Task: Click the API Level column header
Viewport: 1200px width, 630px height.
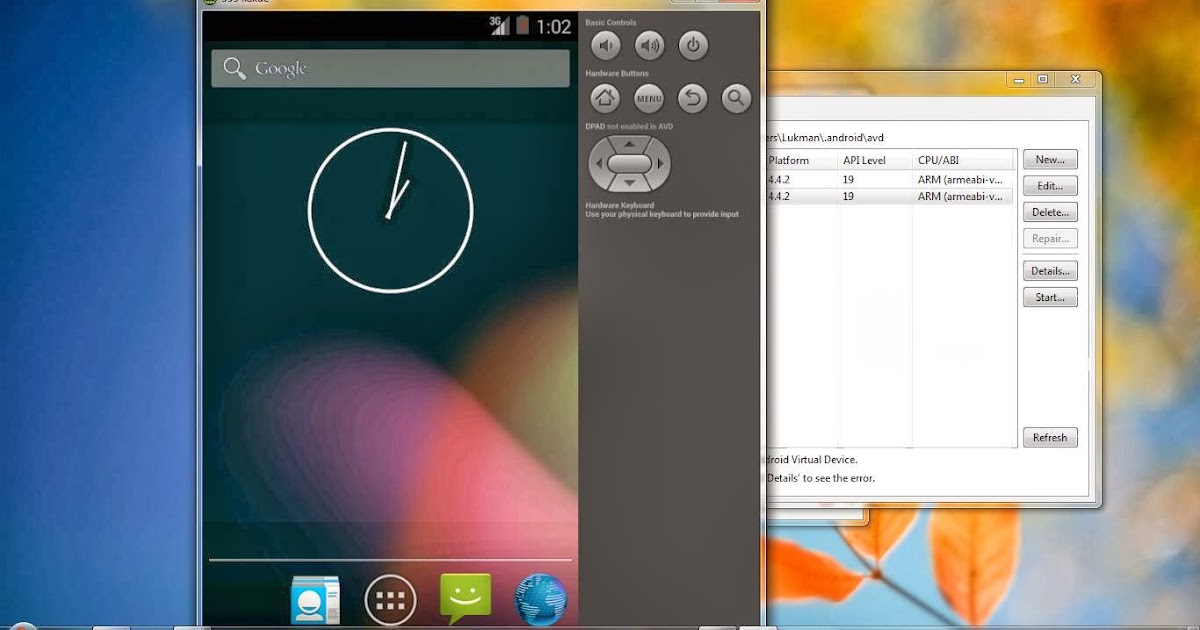Action: click(875, 160)
